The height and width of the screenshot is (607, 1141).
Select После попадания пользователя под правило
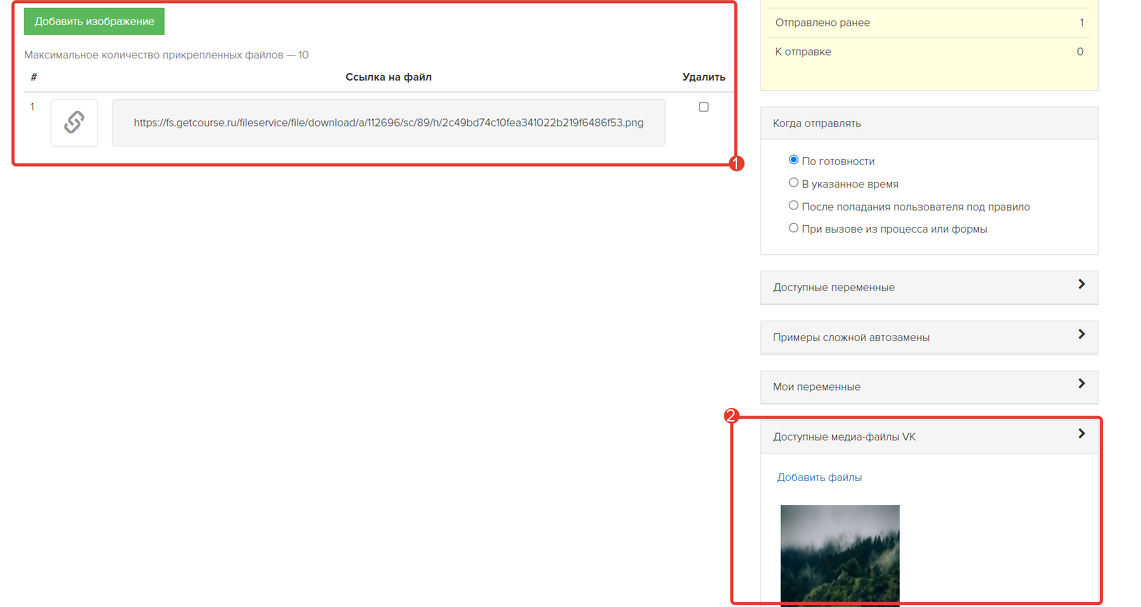(794, 206)
